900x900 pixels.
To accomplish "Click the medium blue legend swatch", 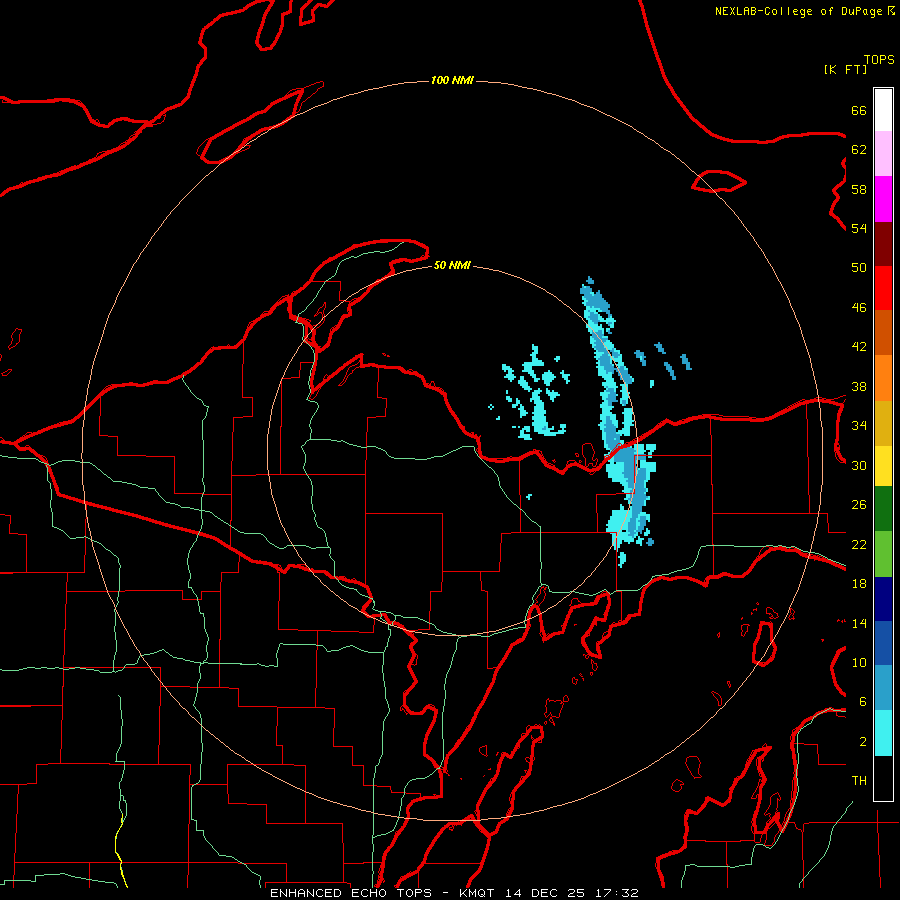I will coord(883,643).
